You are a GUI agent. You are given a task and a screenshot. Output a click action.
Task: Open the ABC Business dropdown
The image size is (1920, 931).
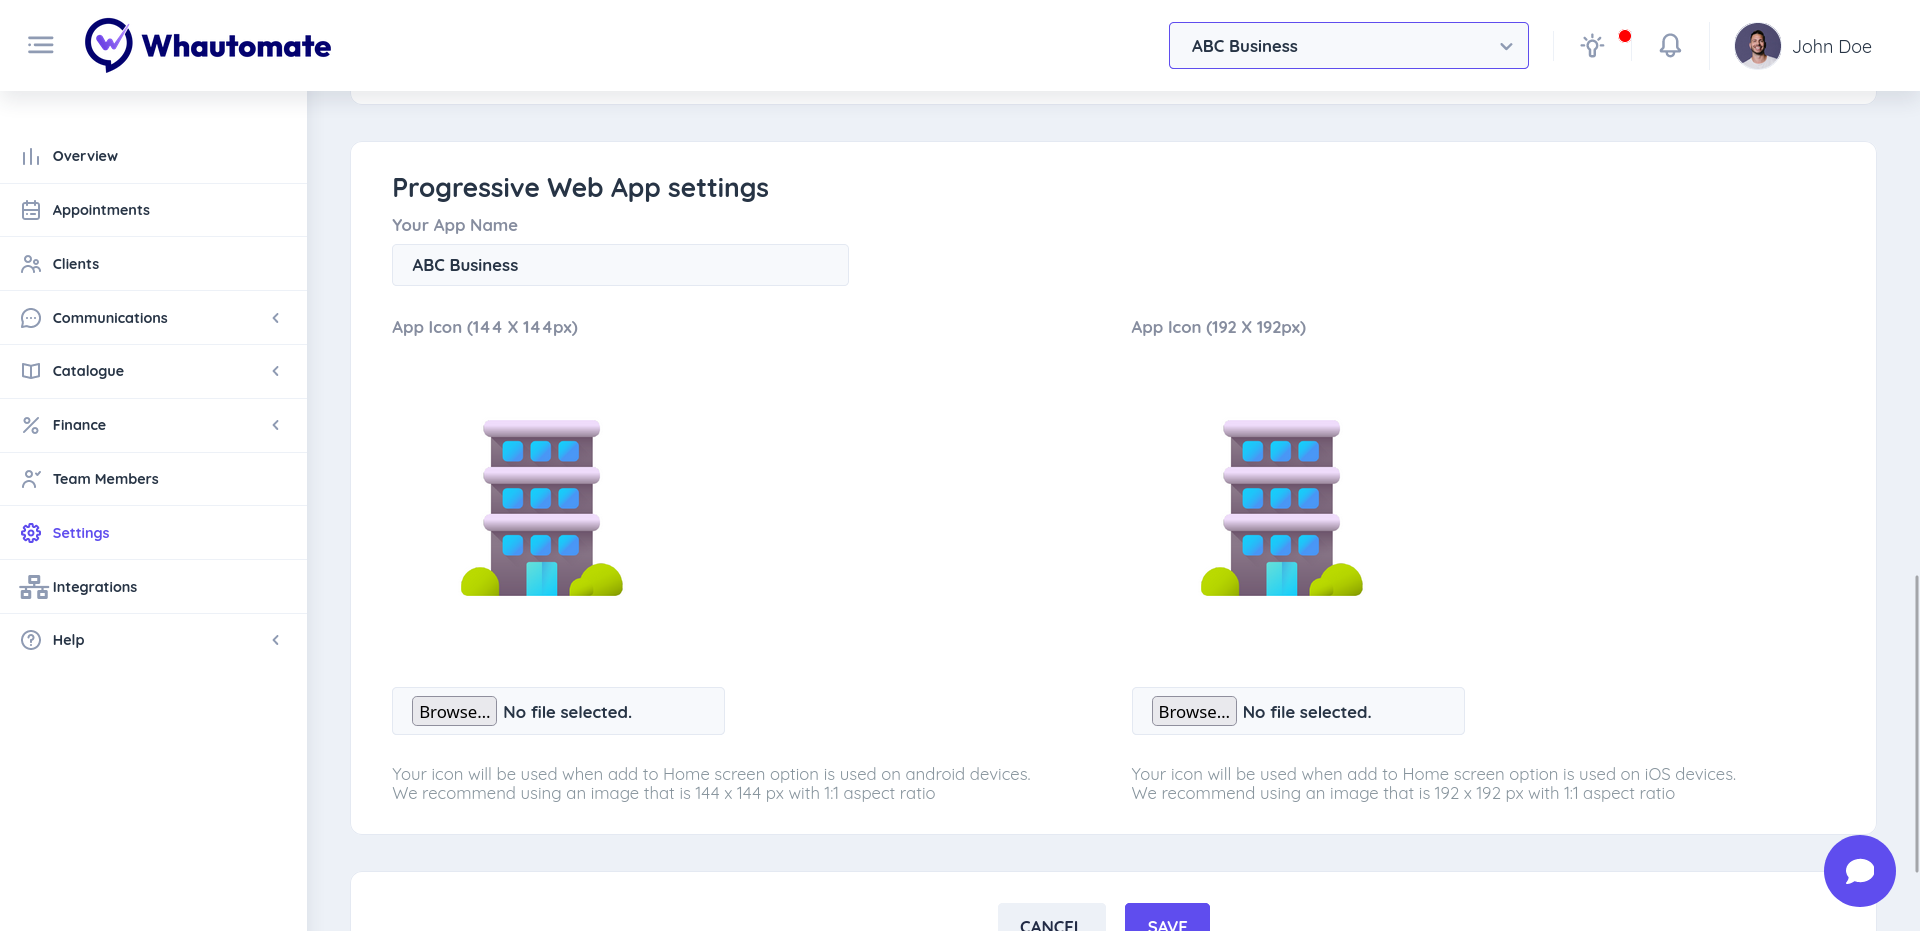(1348, 46)
